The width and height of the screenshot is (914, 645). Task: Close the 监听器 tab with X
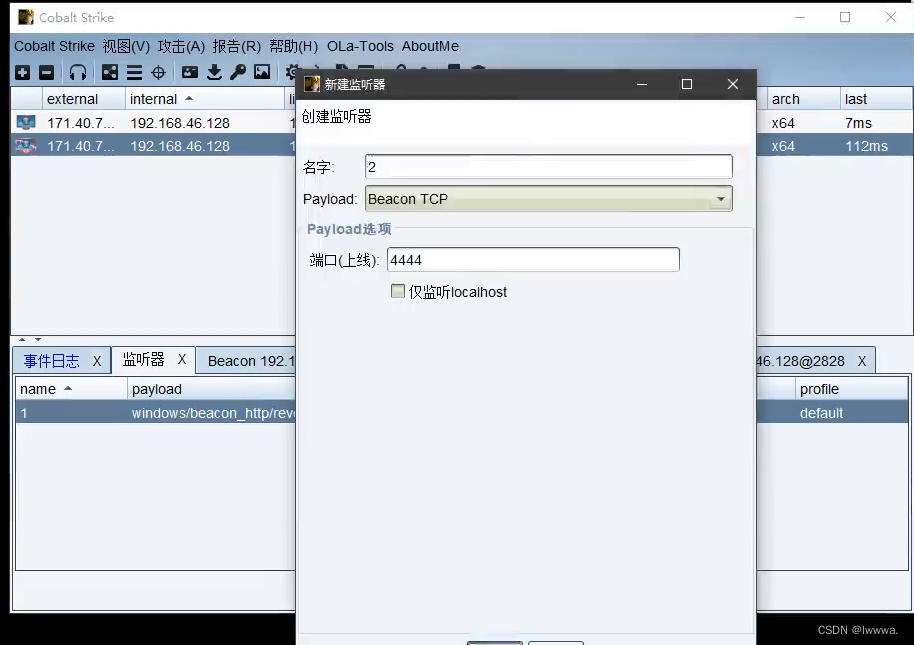[182, 359]
